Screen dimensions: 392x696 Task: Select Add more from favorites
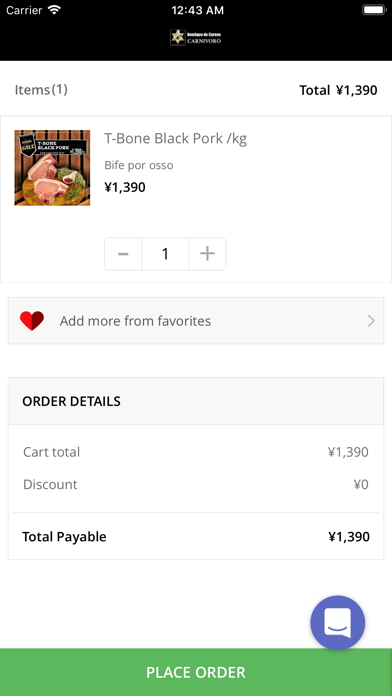click(x=196, y=320)
